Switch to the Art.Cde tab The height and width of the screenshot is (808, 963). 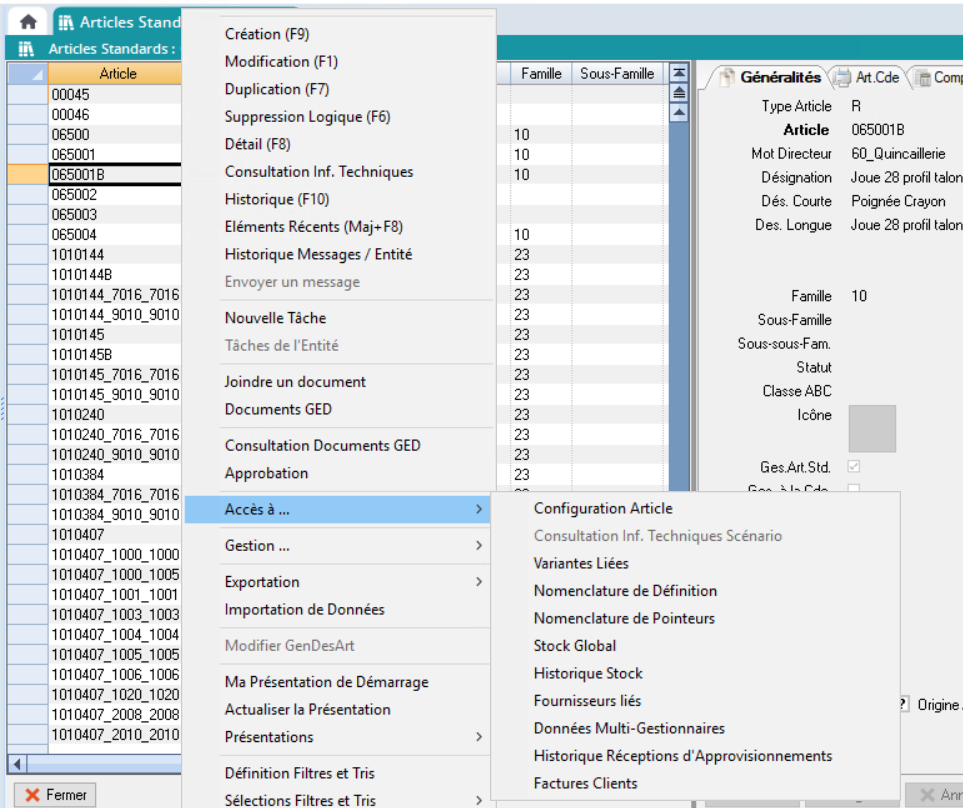[869, 77]
